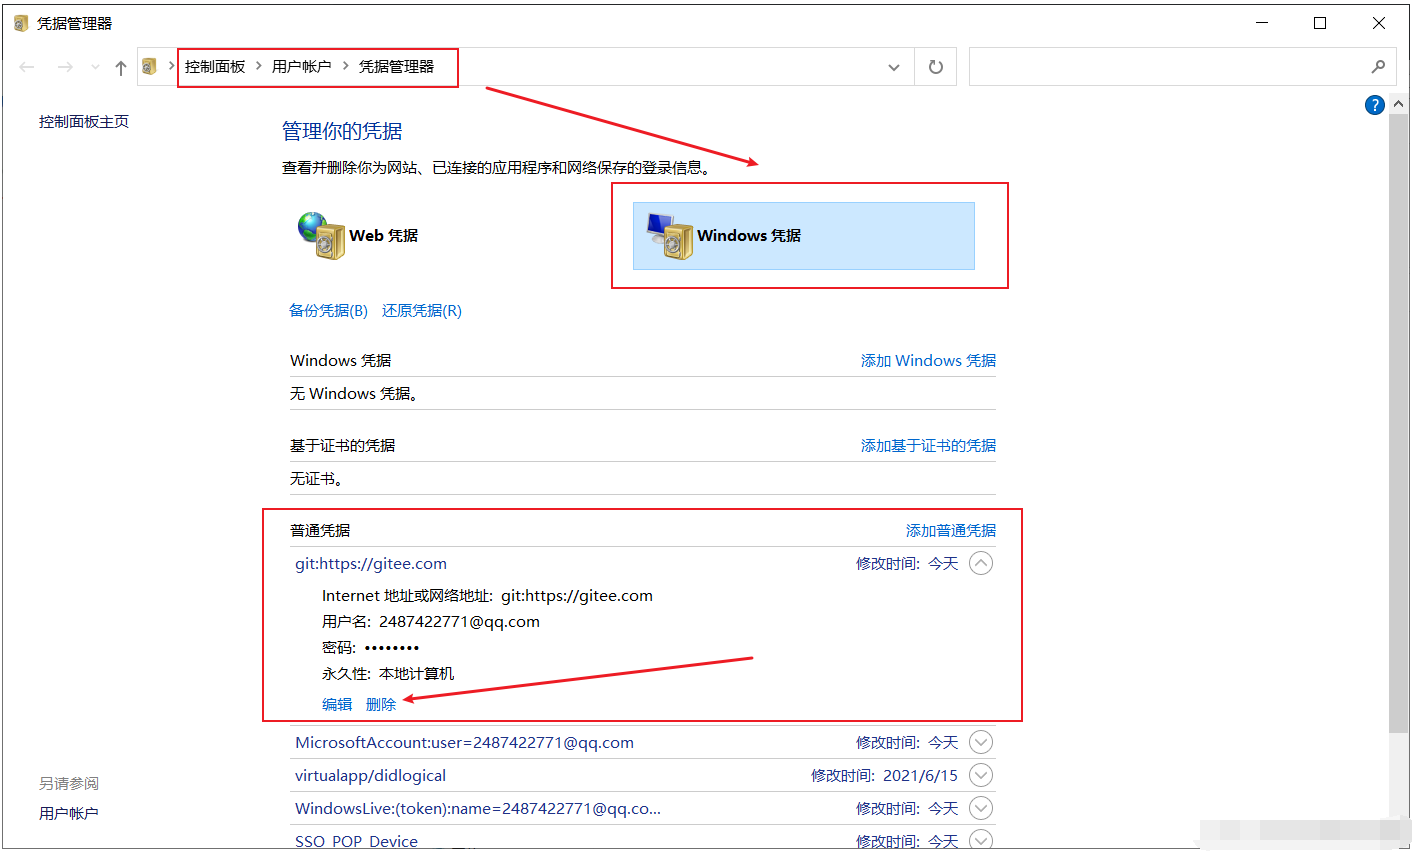Click the title bar Credential Manager icon
This screenshot has width=1412, height=852.
tap(21, 23)
